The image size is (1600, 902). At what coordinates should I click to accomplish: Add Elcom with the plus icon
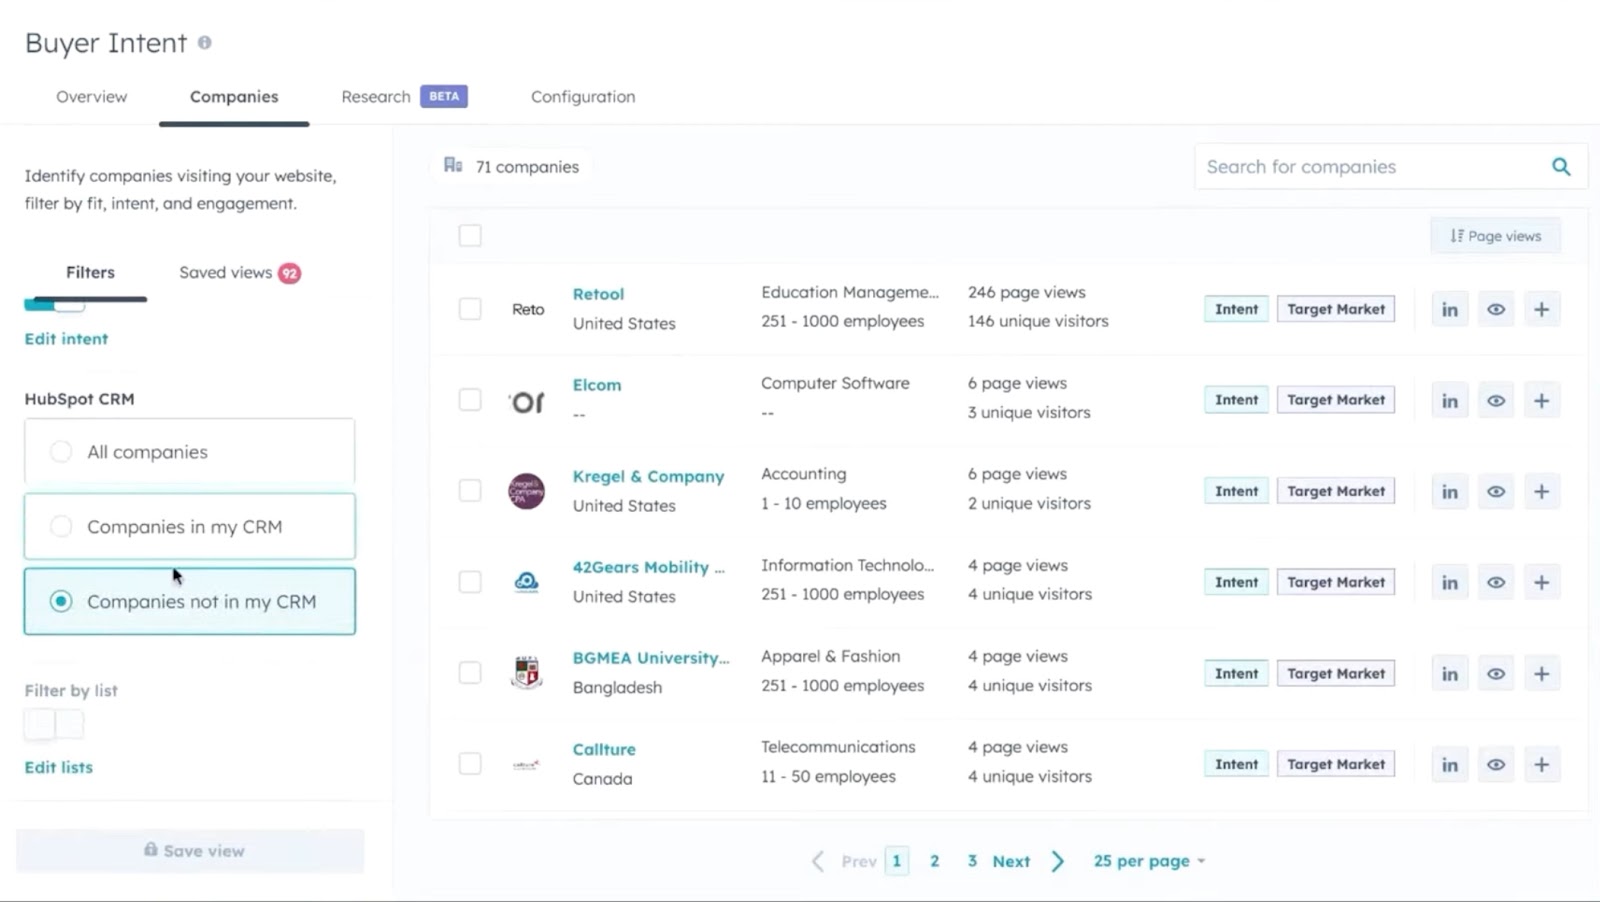click(1542, 401)
